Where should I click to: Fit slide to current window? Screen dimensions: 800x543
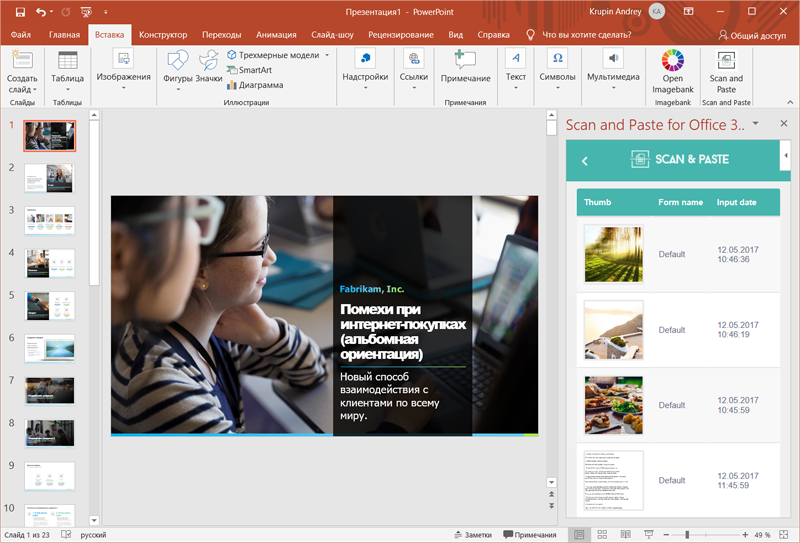pyautogui.click(x=785, y=535)
